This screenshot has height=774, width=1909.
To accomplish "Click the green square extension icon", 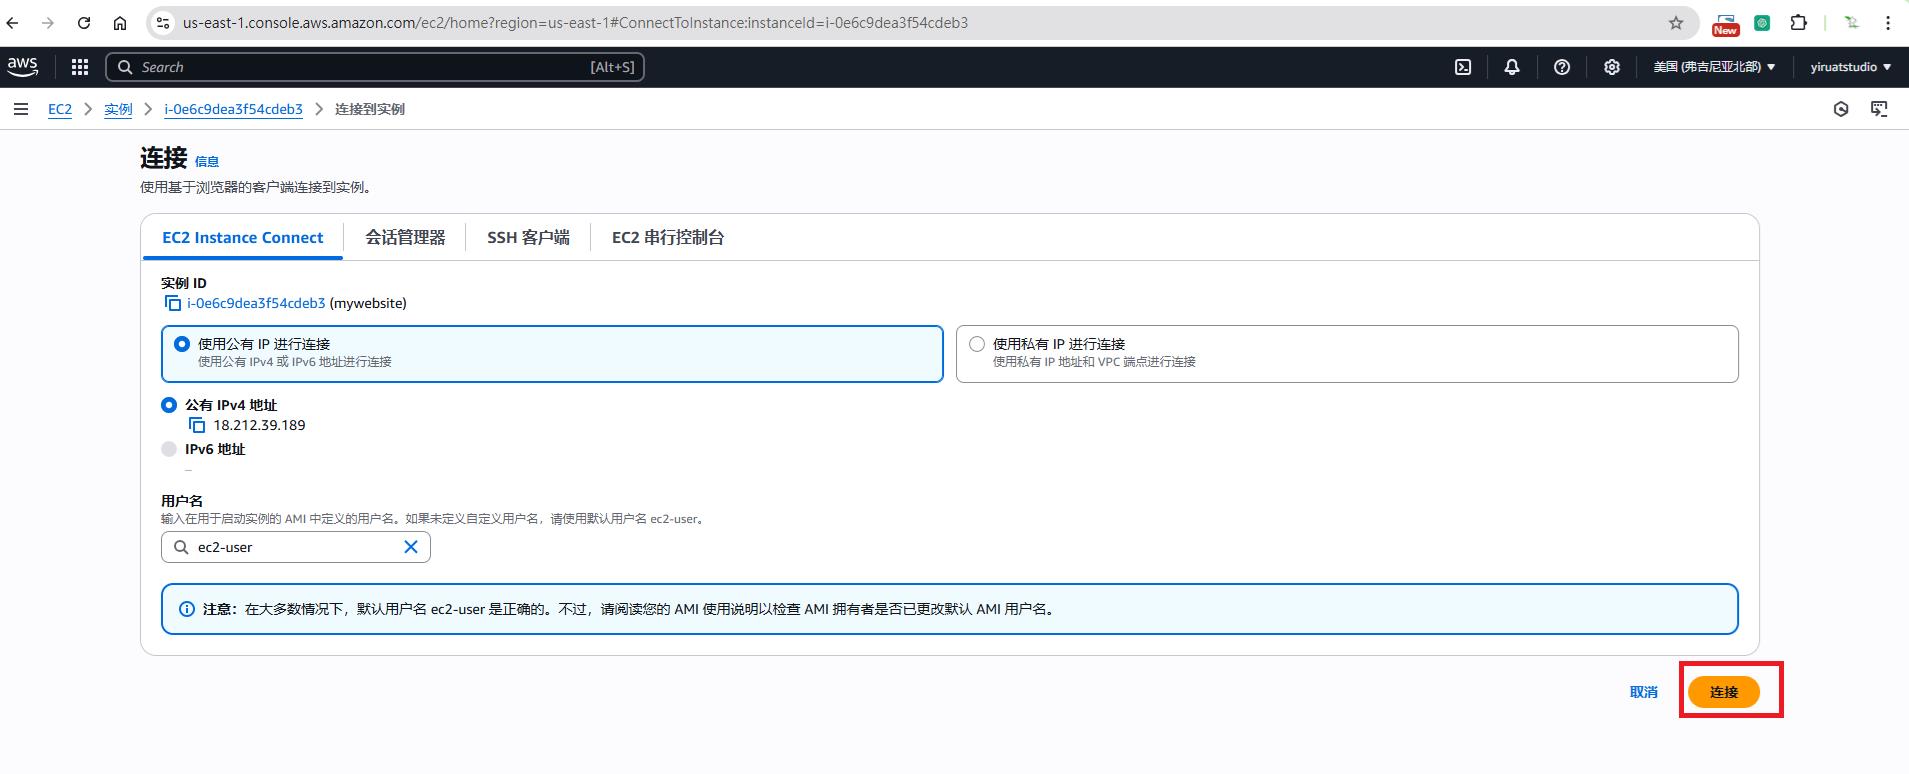I will click(1763, 23).
